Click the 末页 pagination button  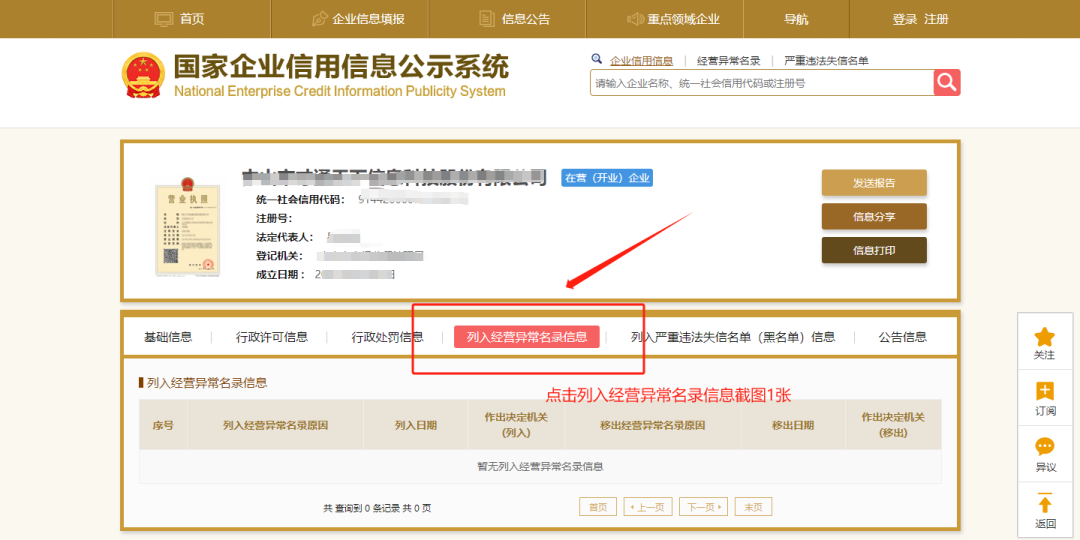754,507
